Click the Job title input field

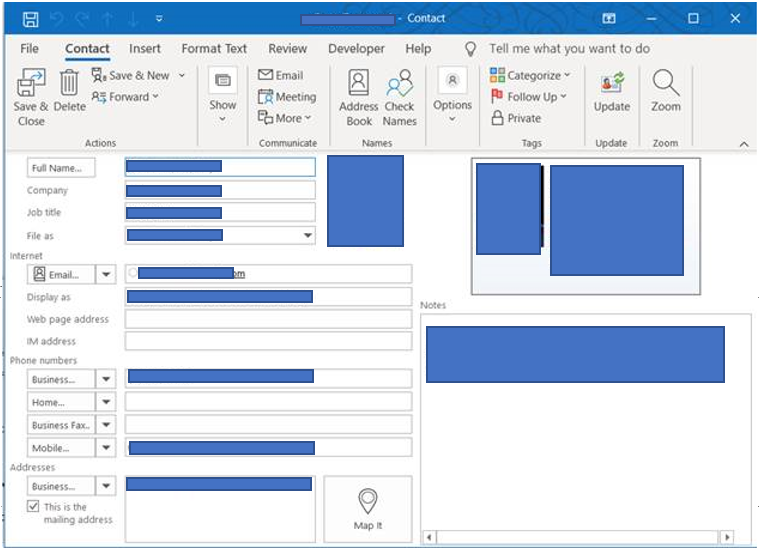[x=220, y=213]
